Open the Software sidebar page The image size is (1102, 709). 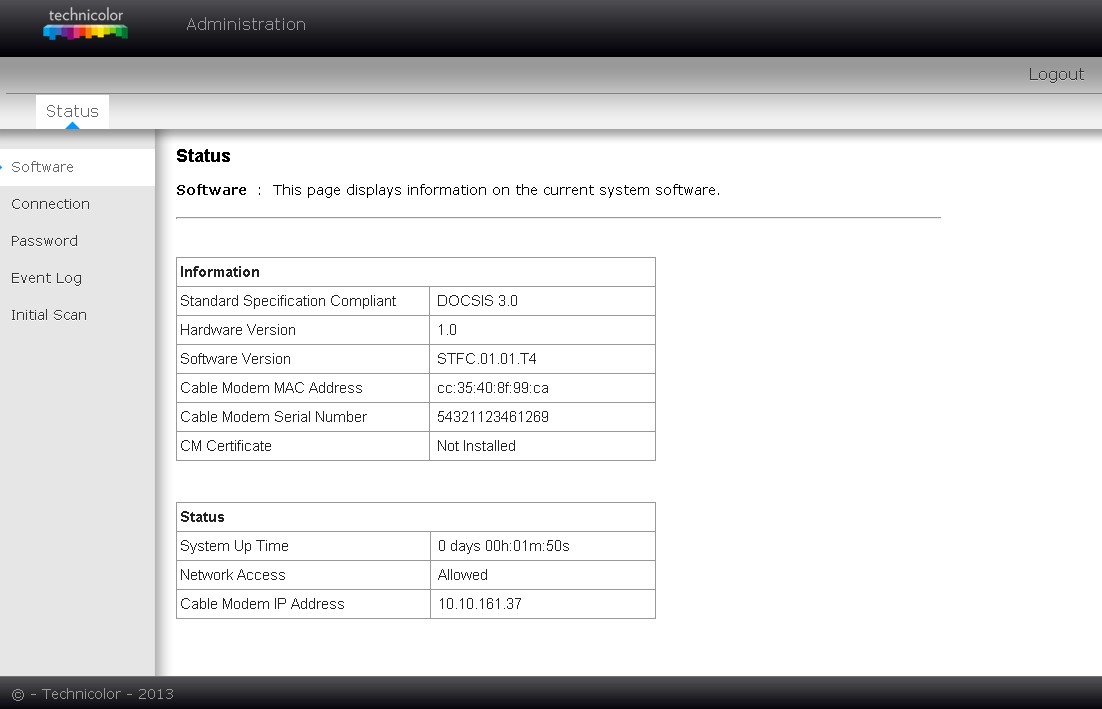pos(42,167)
